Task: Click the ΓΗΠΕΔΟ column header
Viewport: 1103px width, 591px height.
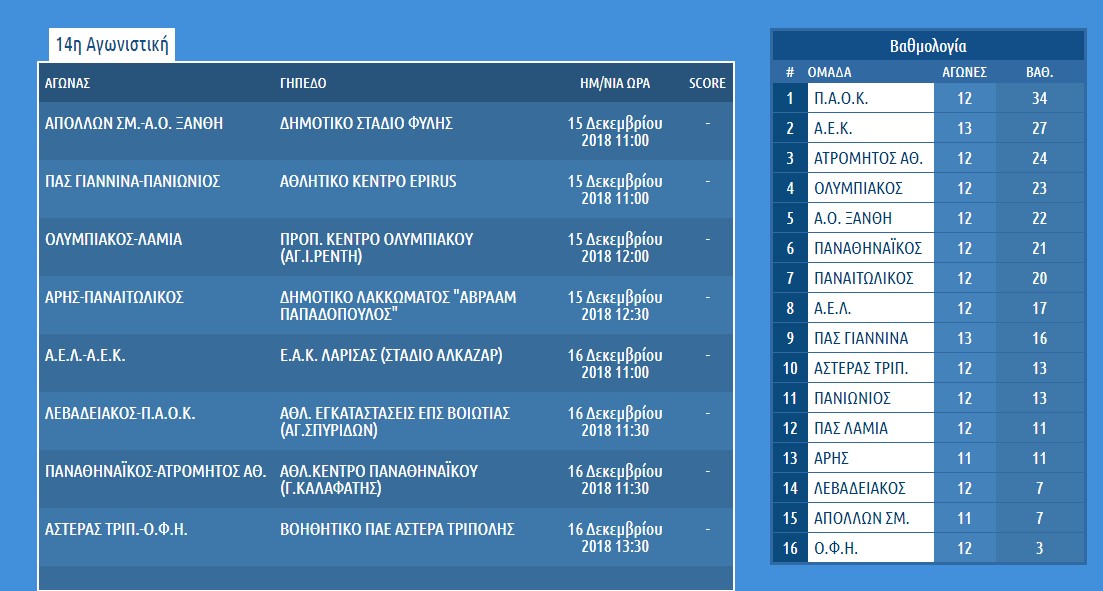Action: point(303,83)
